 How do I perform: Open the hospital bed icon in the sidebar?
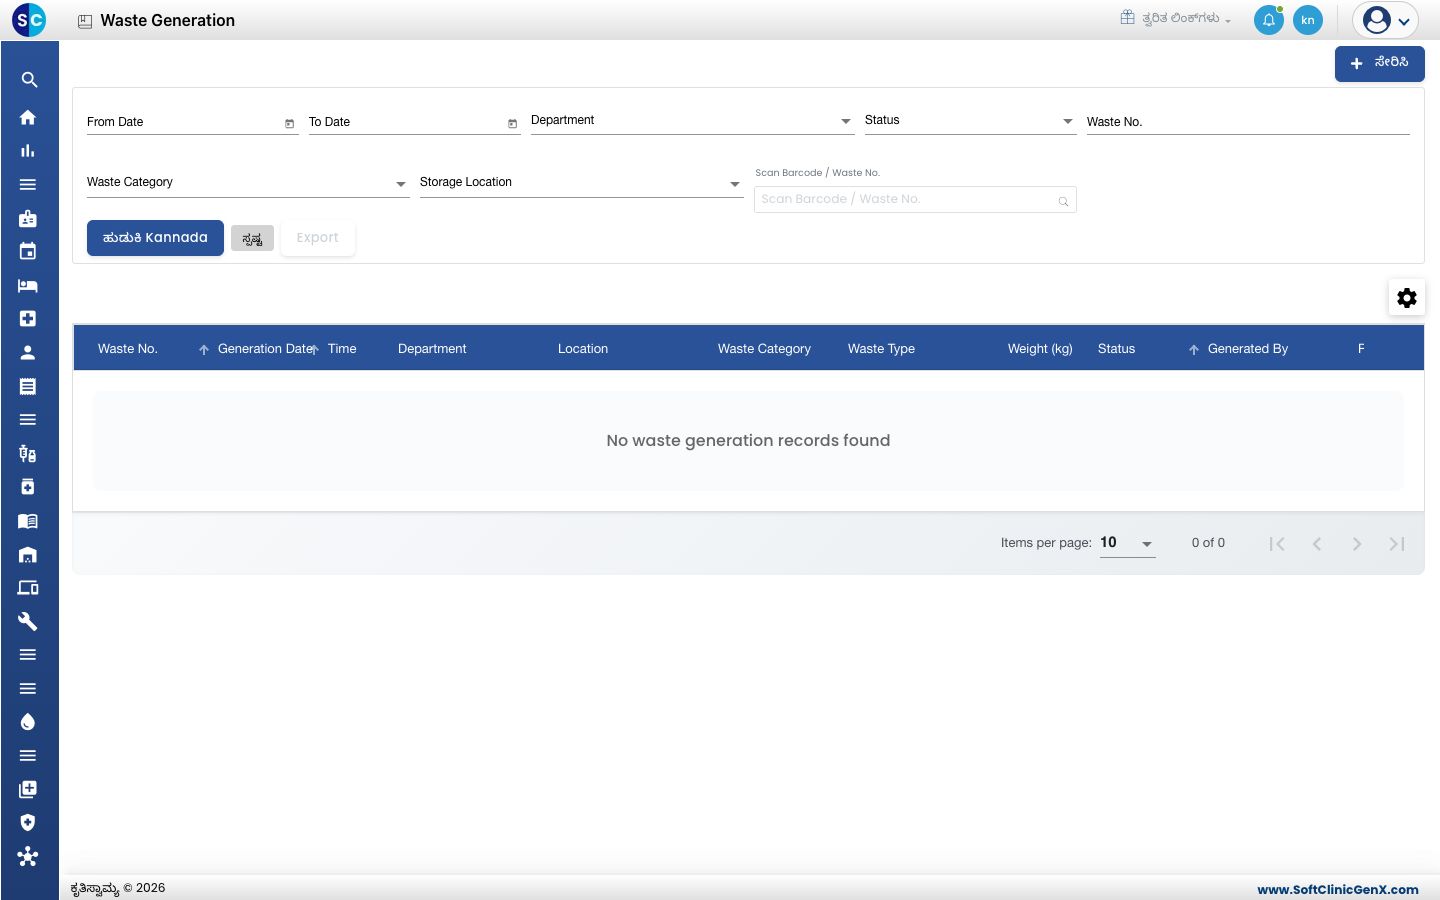click(28, 286)
